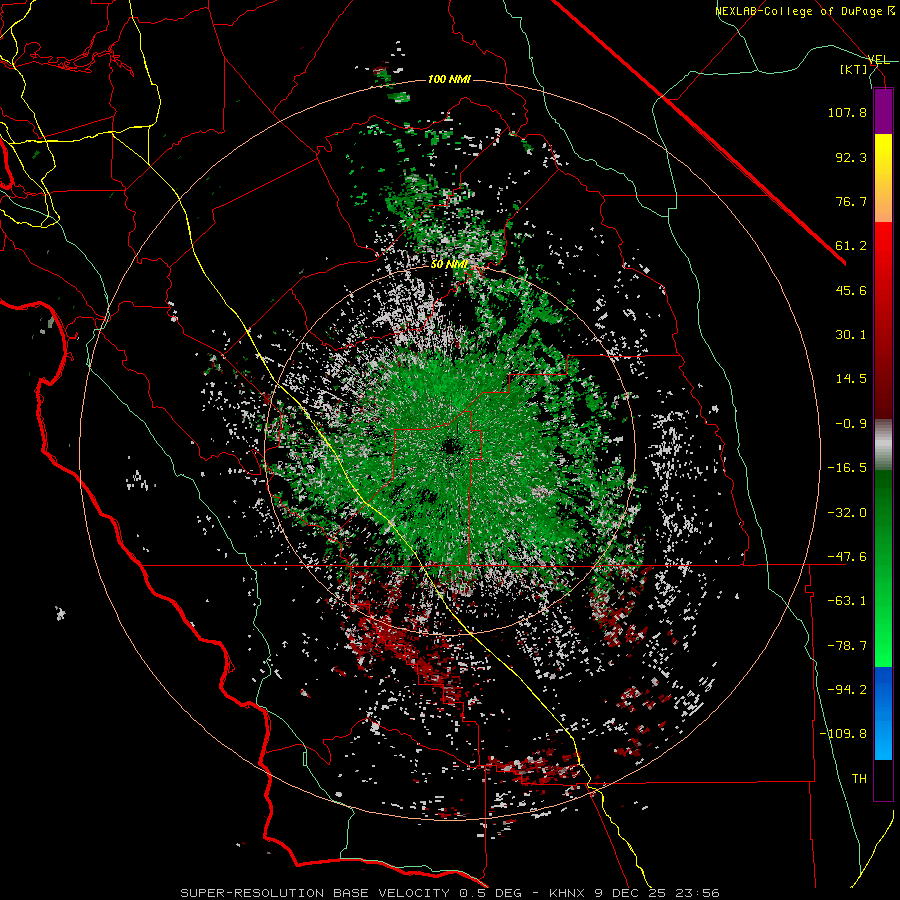The width and height of the screenshot is (900, 900).
Task: Click the -63.1 velocity scale value
Action: coord(847,601)
